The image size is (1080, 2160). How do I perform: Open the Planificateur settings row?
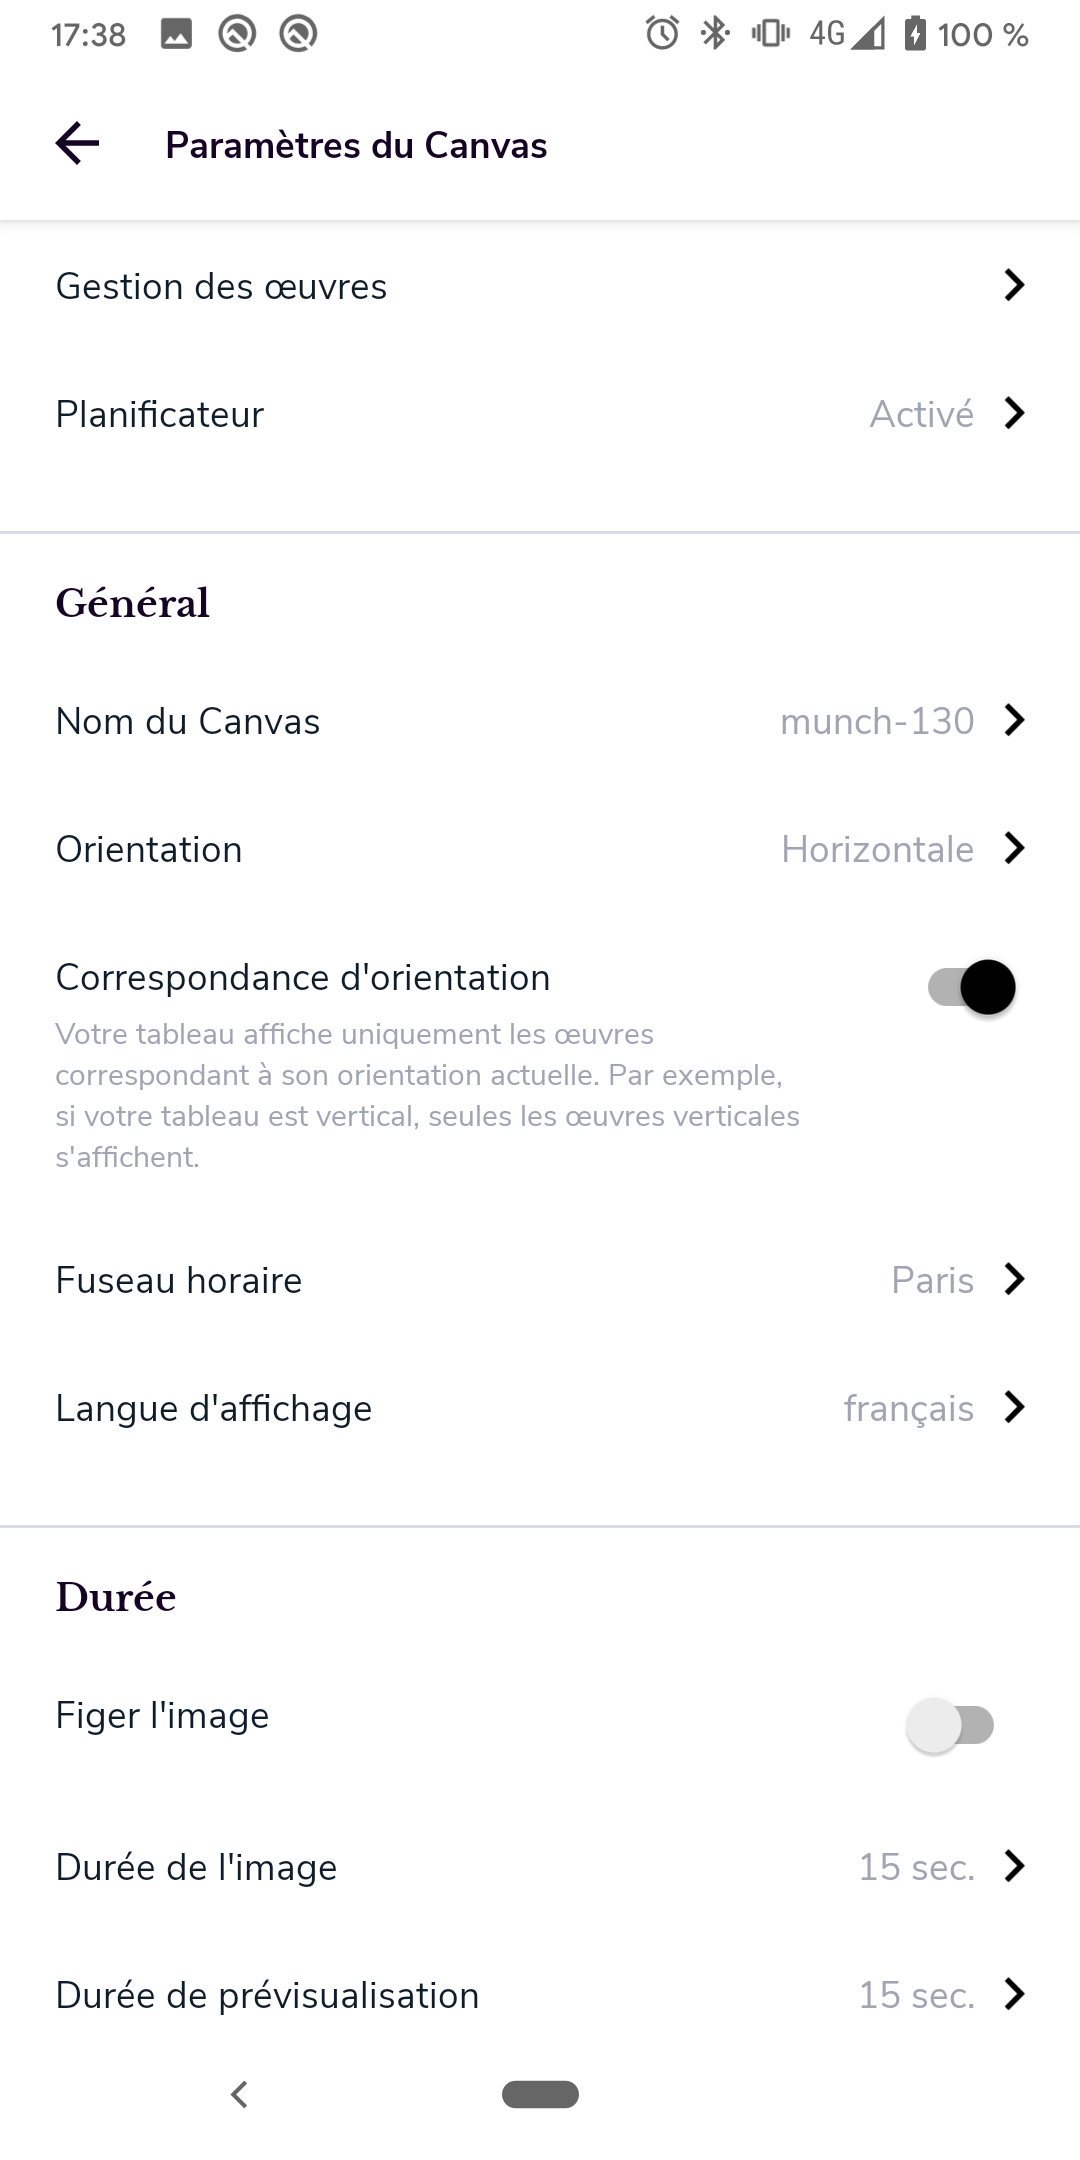coord(540,414)
